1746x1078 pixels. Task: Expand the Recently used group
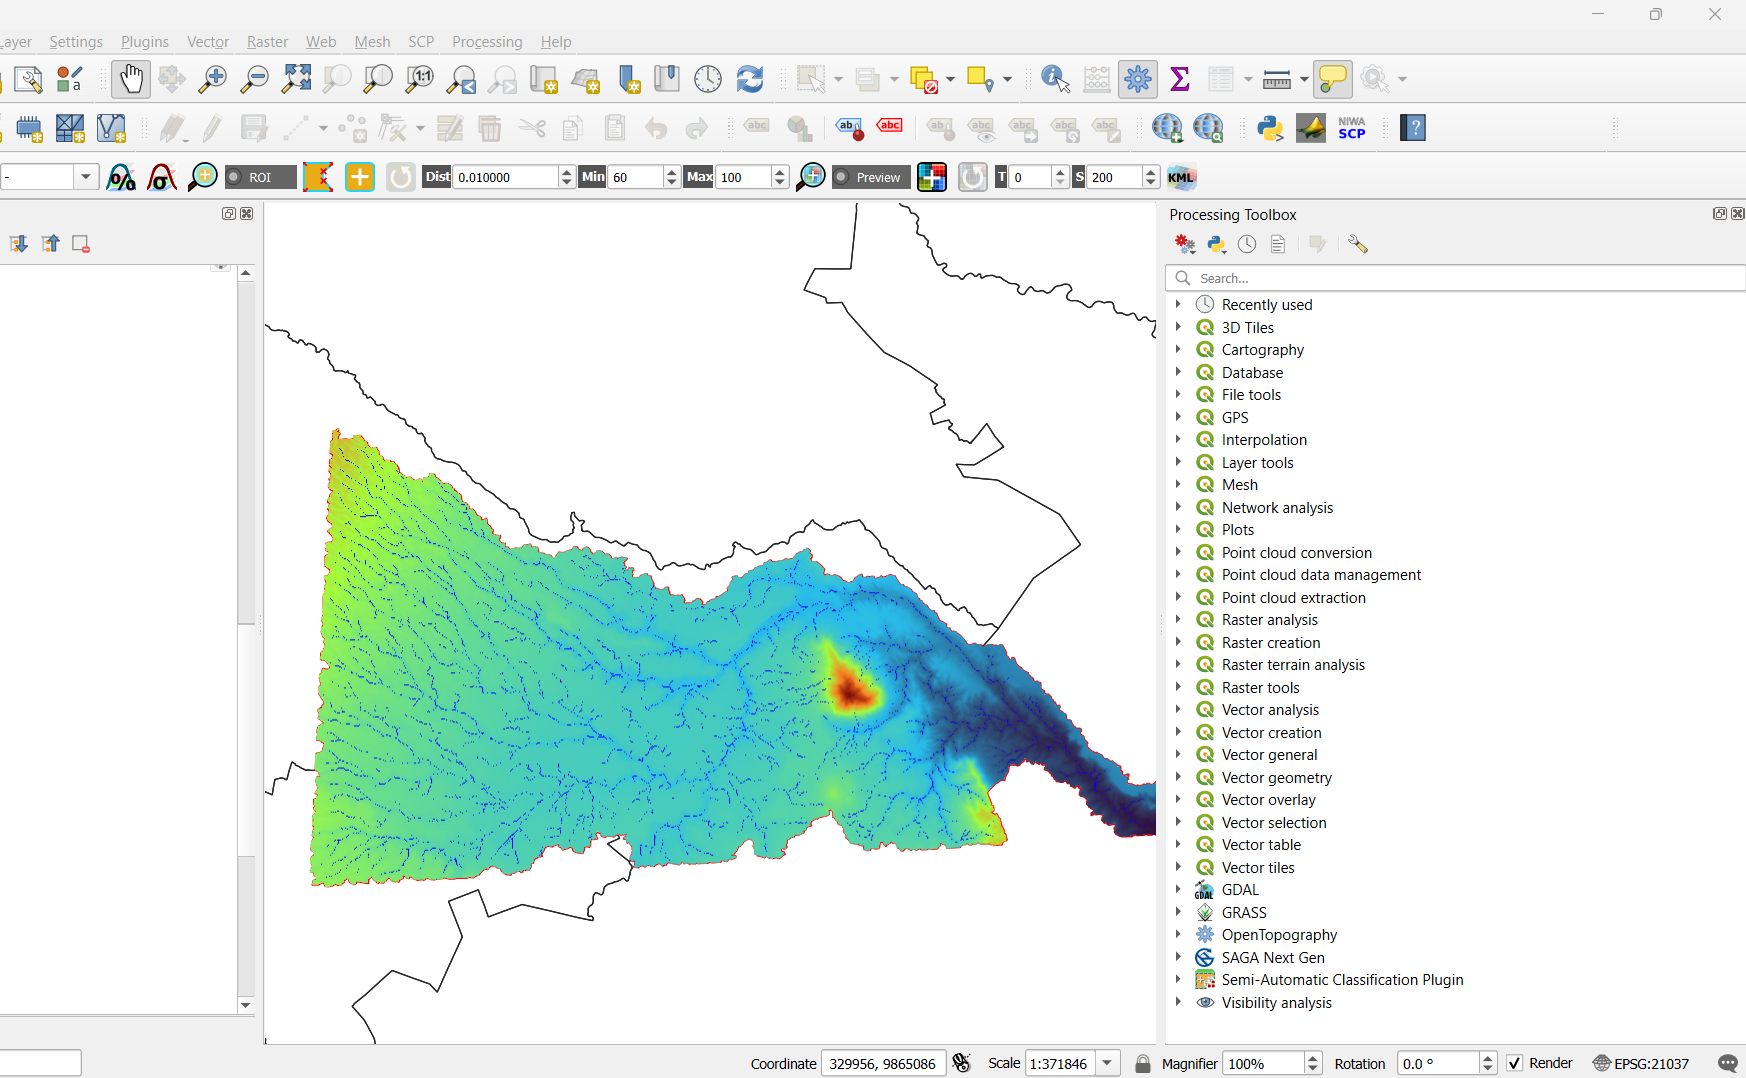[1178, 305]
